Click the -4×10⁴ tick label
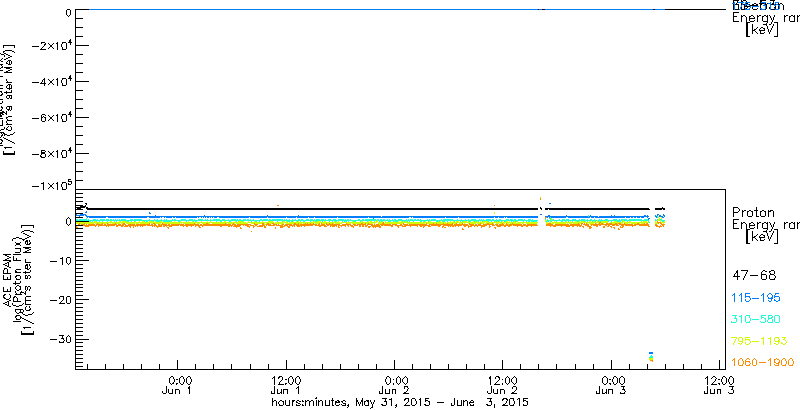This screenshot has height=410, width=800. [x=51, y=81]
